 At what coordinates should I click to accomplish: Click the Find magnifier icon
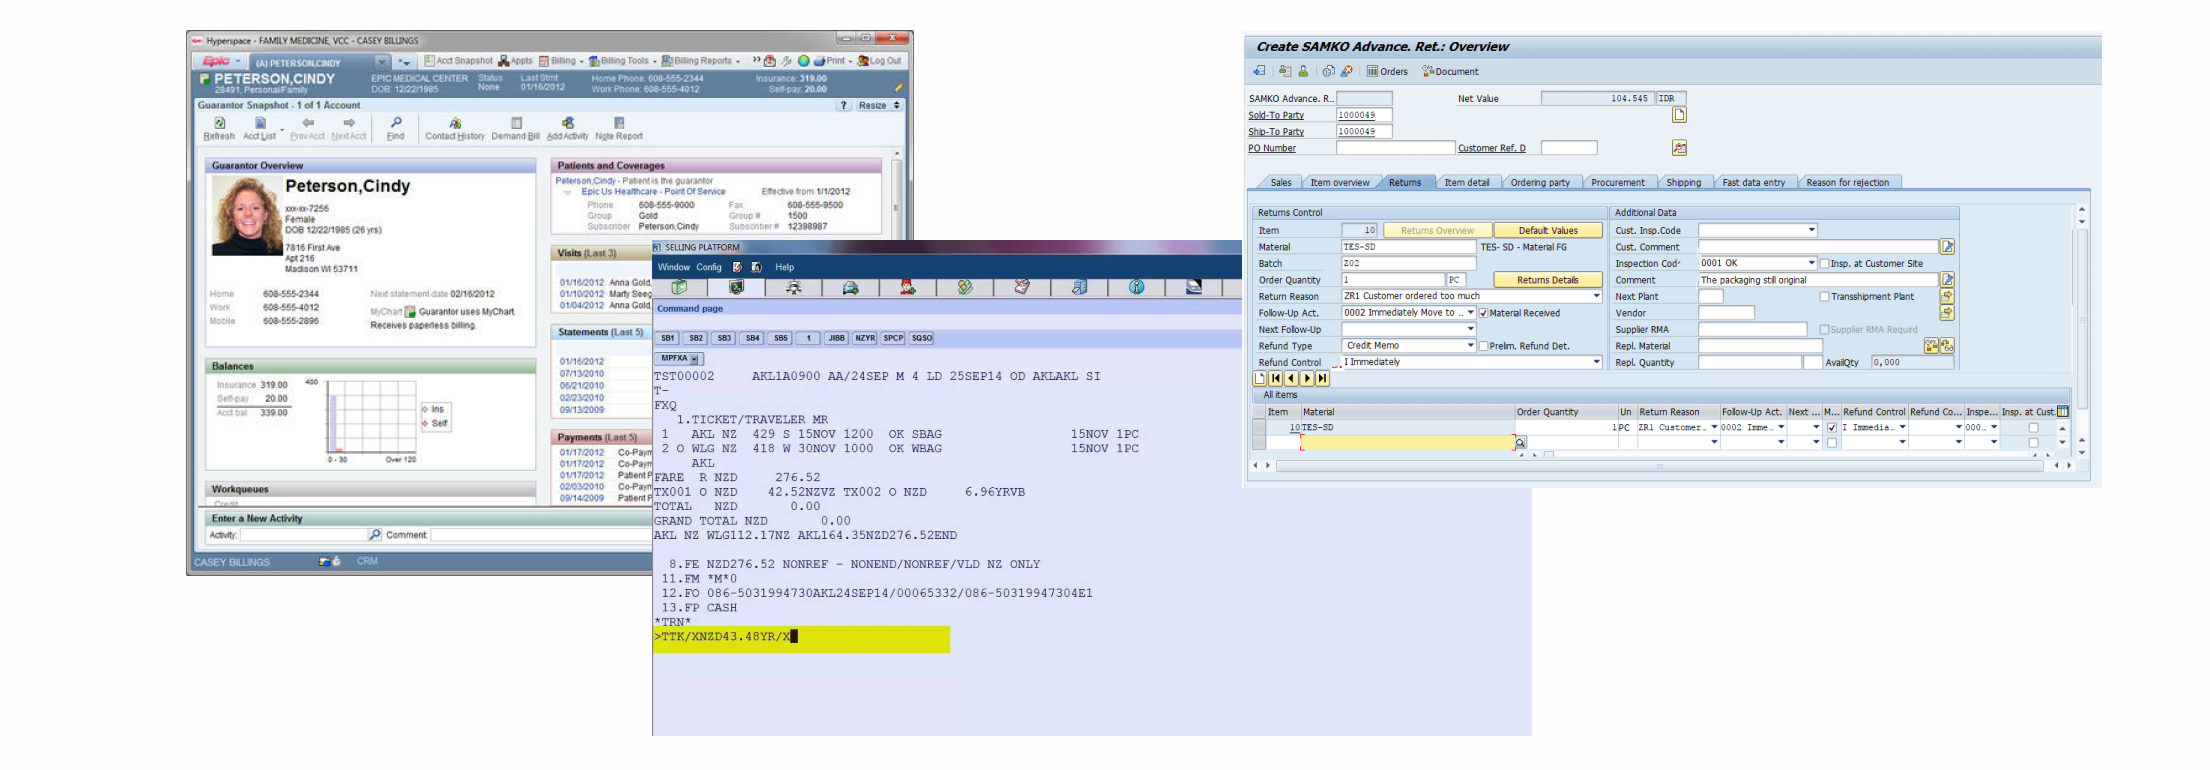coord(396,124)
